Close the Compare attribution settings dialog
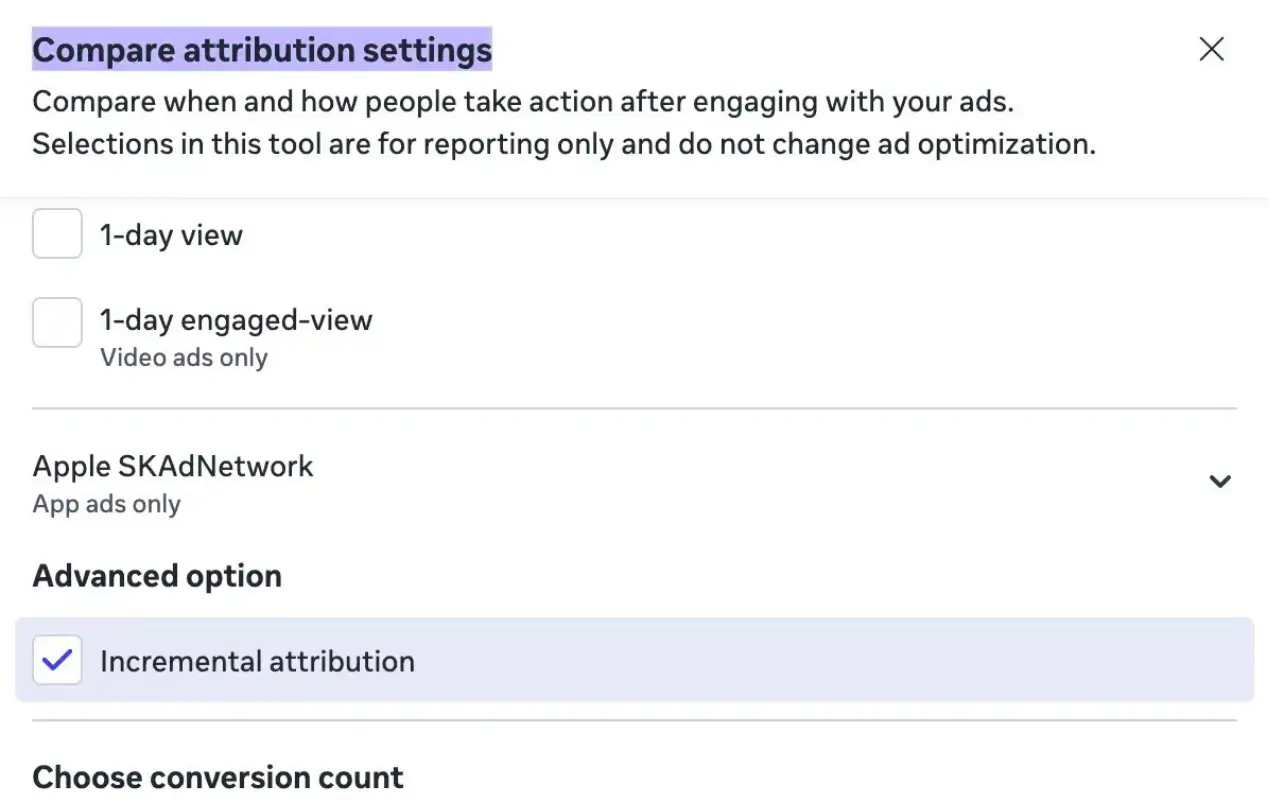Image resolution: width=1270 pixels, height=800 pixels. pos(1211,48)
